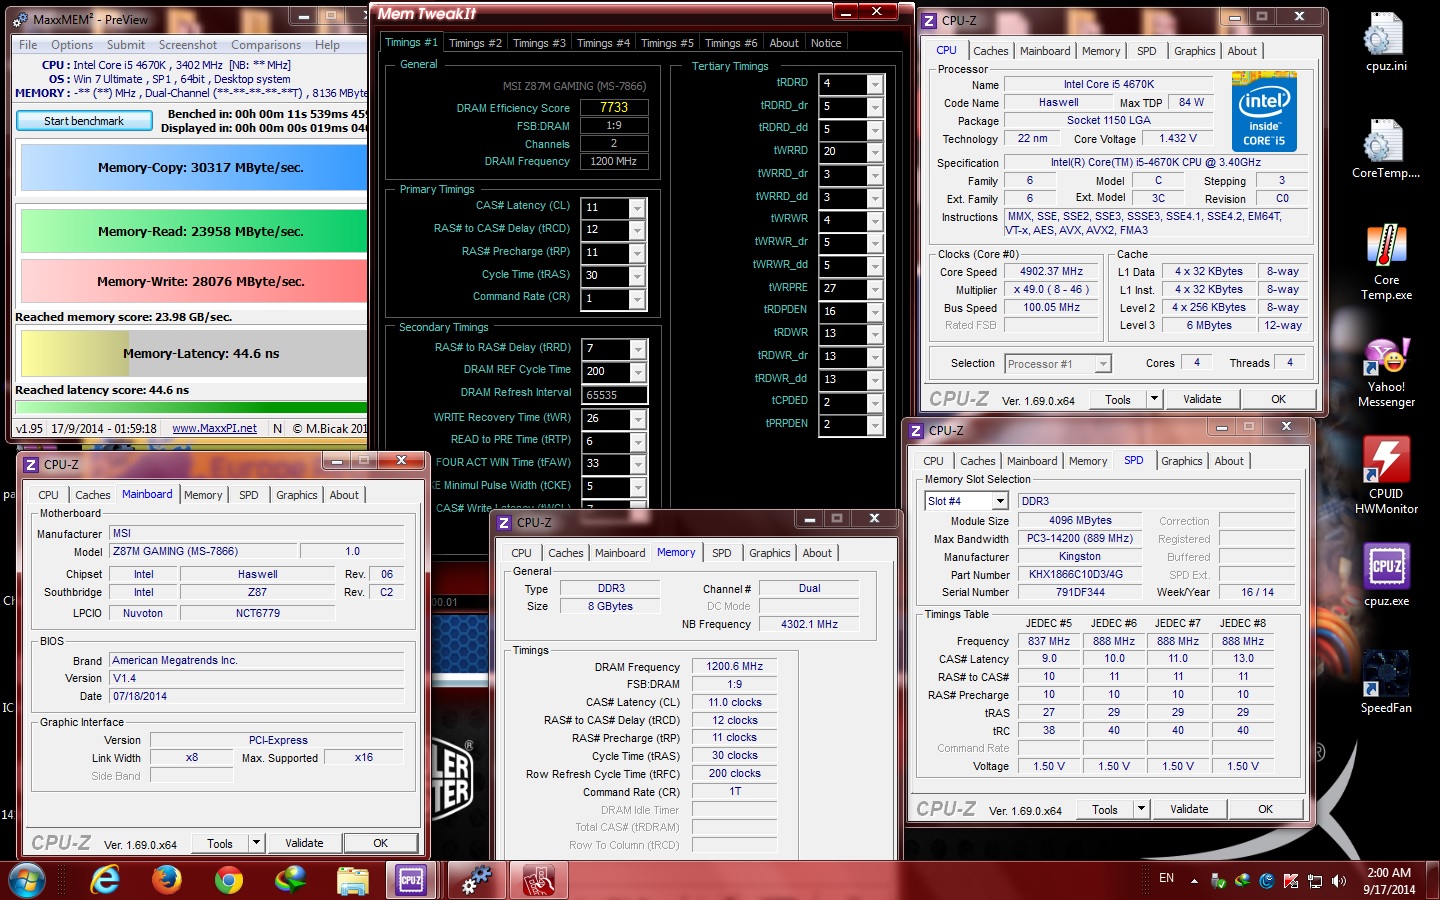Launch Google Chrome from the taskbar

[x=228, y=880]
